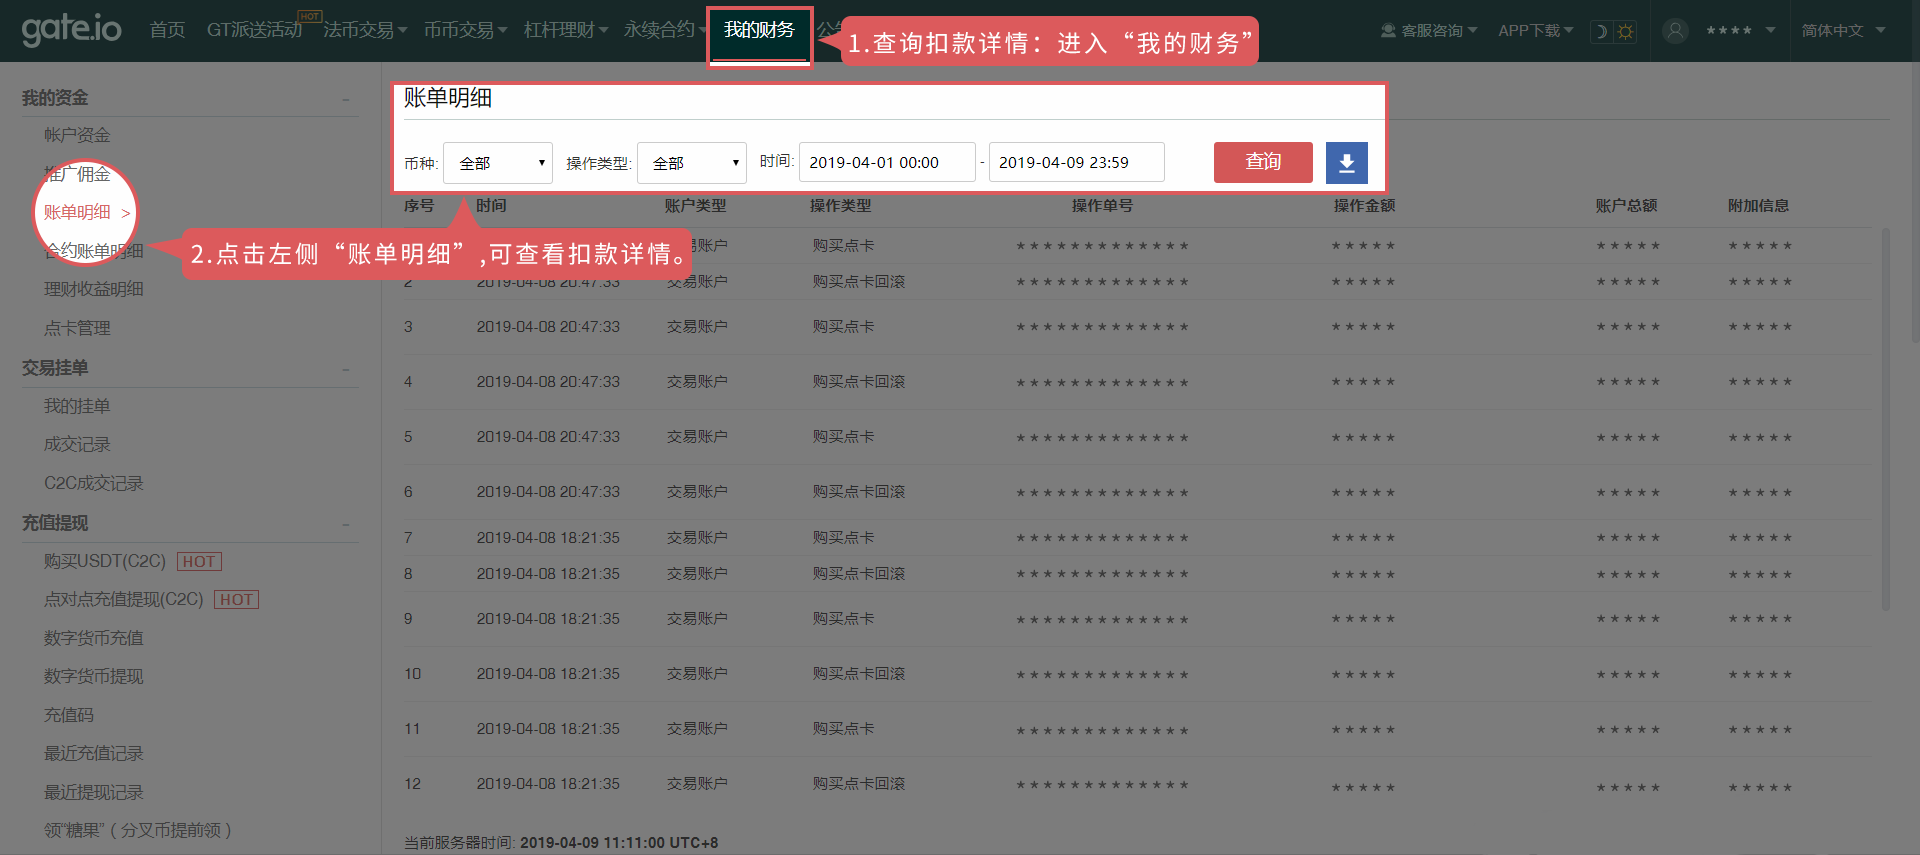This screenshot has width=1920, height=855.
Task: Click start date field 2019-04-01 00:00
Action: pos(887,162)
